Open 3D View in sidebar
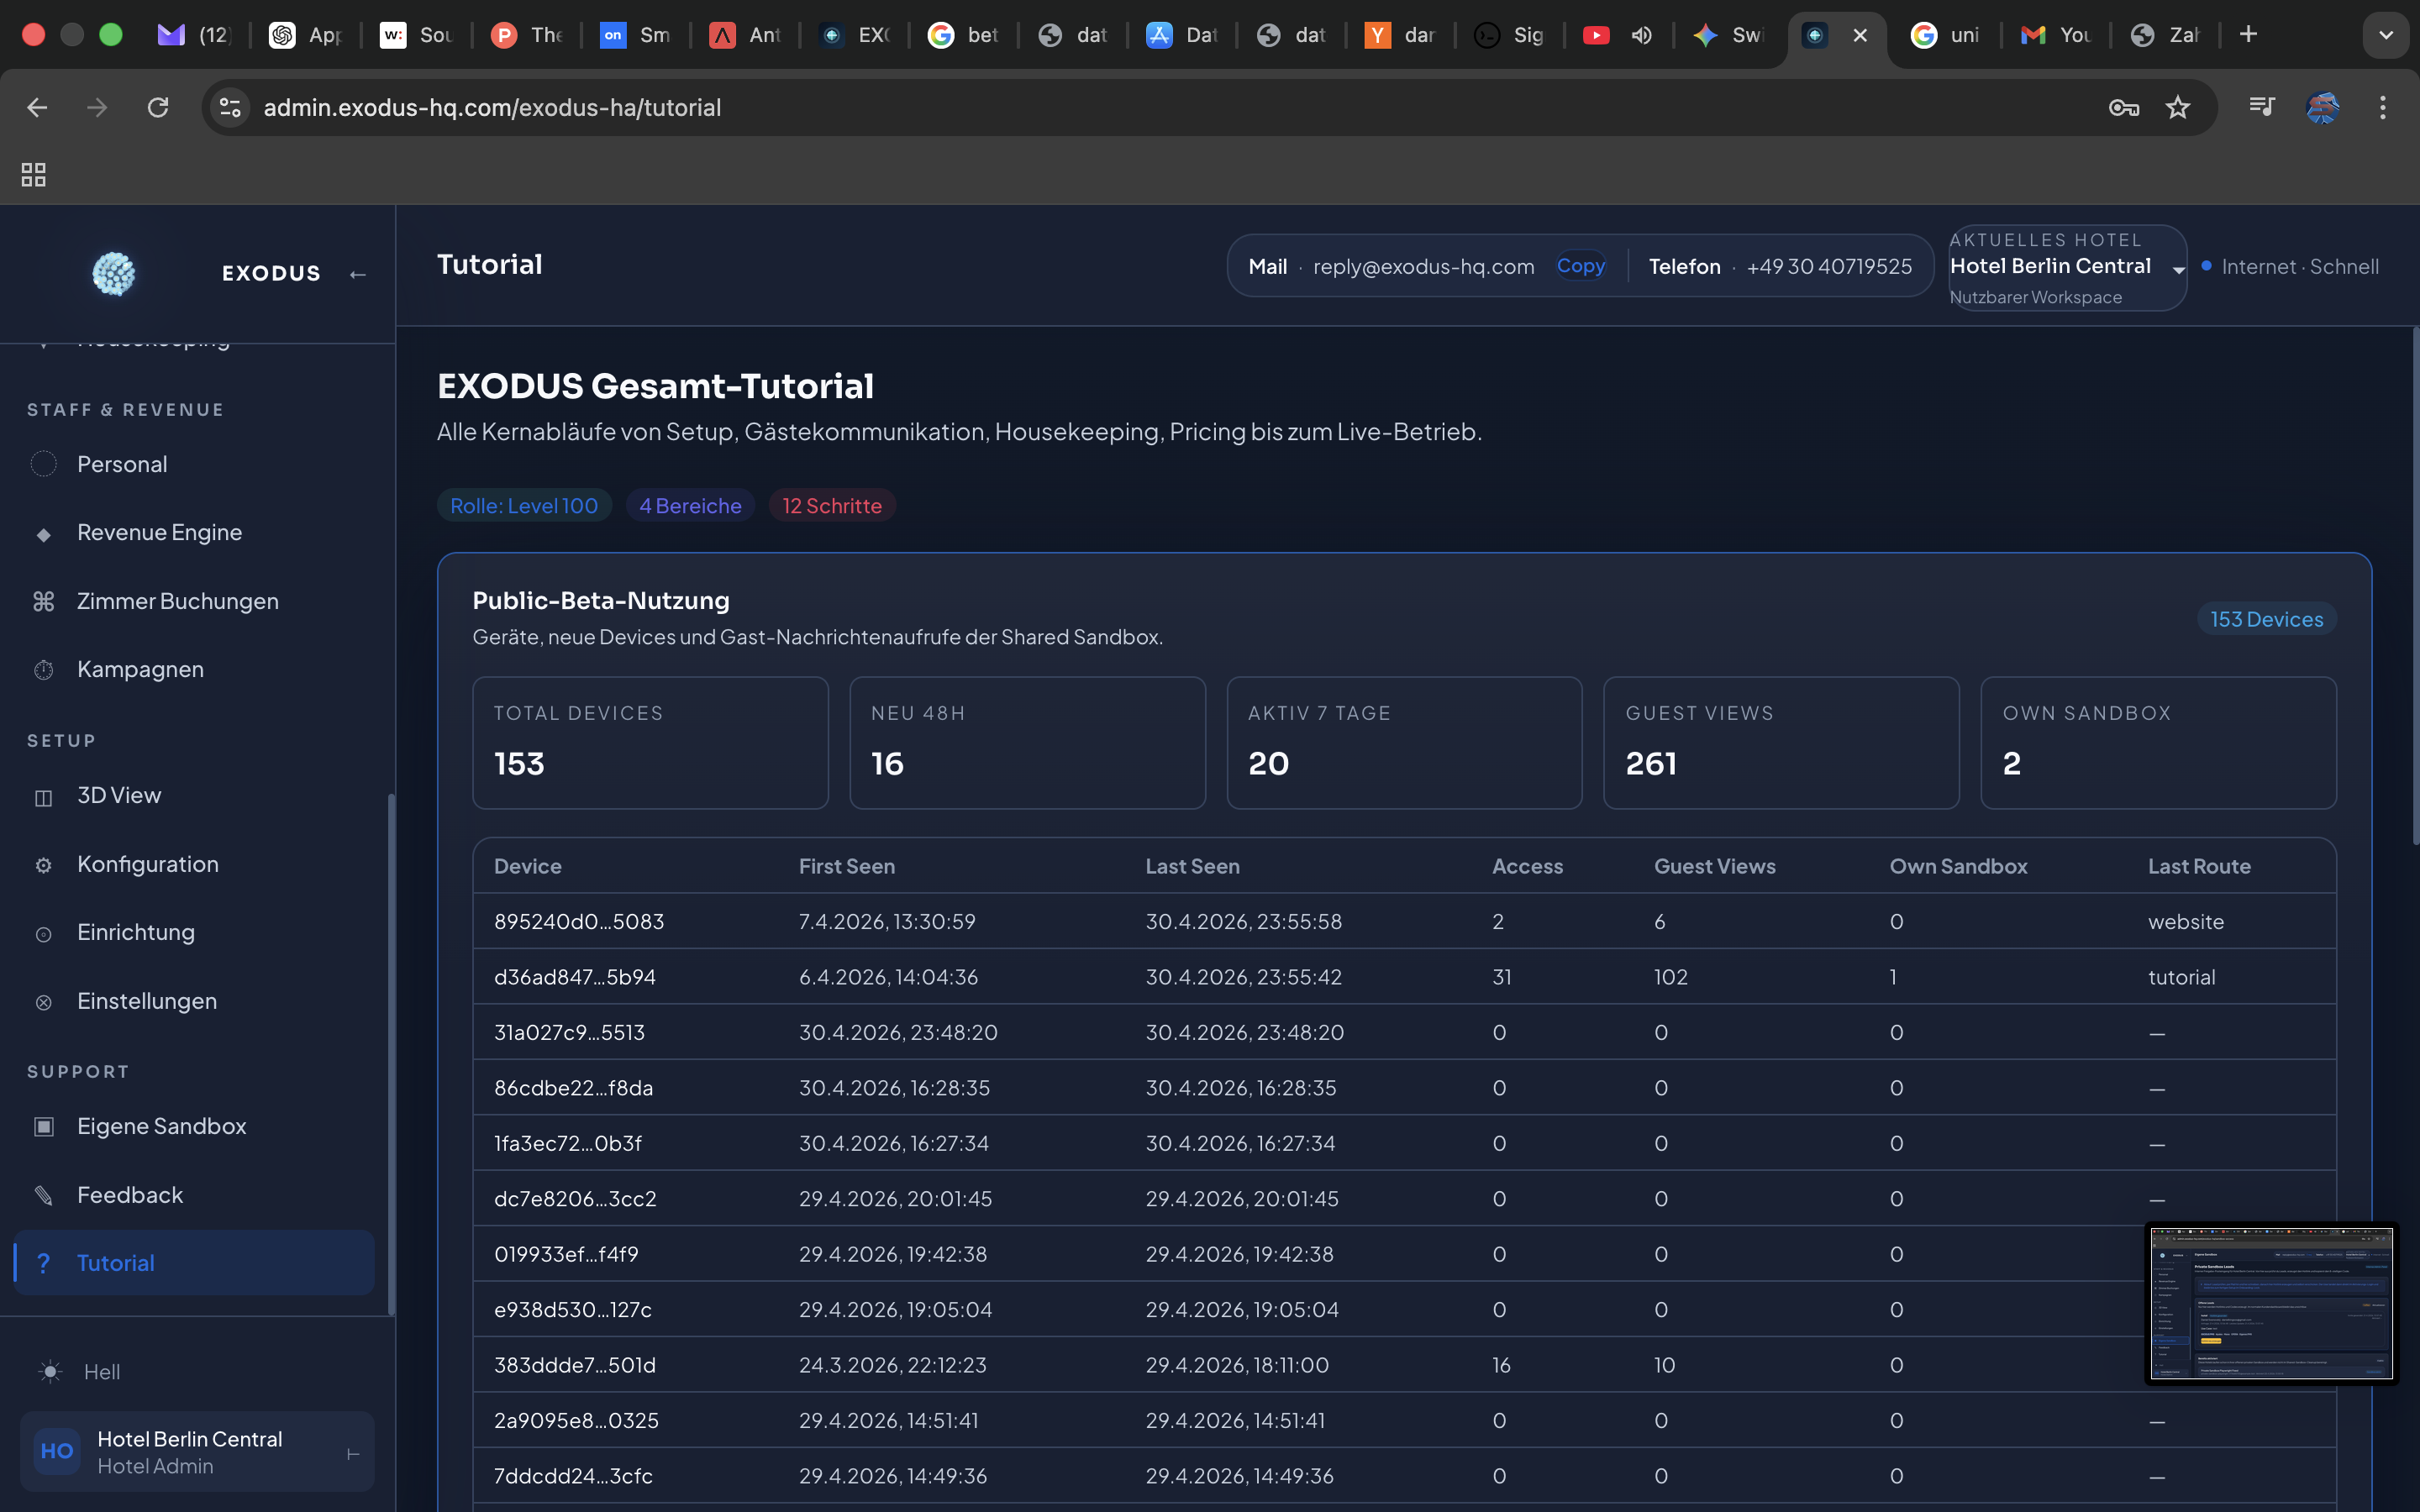The width and height of the screenshot is (2420, 1512). tap(119, 795)
